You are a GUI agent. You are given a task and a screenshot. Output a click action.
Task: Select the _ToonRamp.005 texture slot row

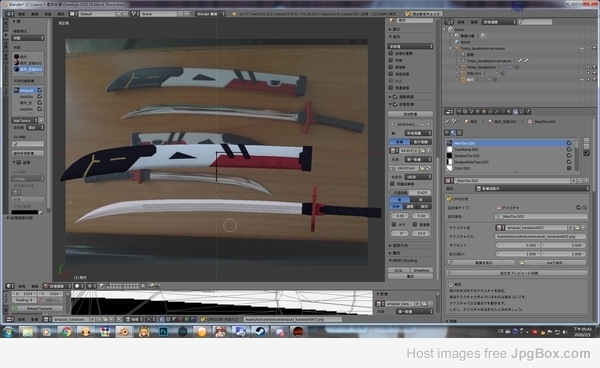(507, 149)
